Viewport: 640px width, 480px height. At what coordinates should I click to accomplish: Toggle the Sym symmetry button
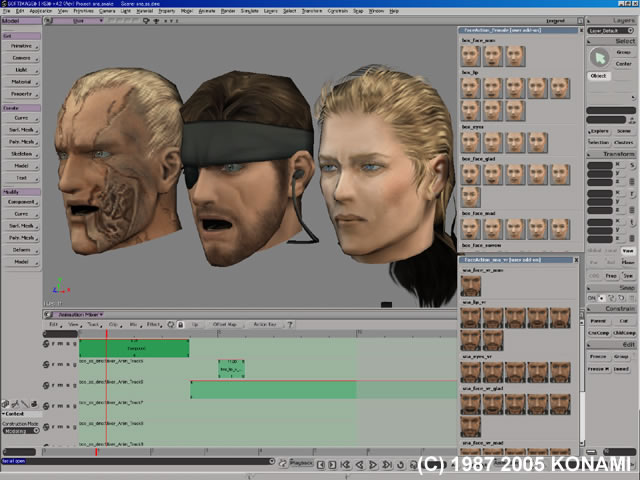pos(628,276)
